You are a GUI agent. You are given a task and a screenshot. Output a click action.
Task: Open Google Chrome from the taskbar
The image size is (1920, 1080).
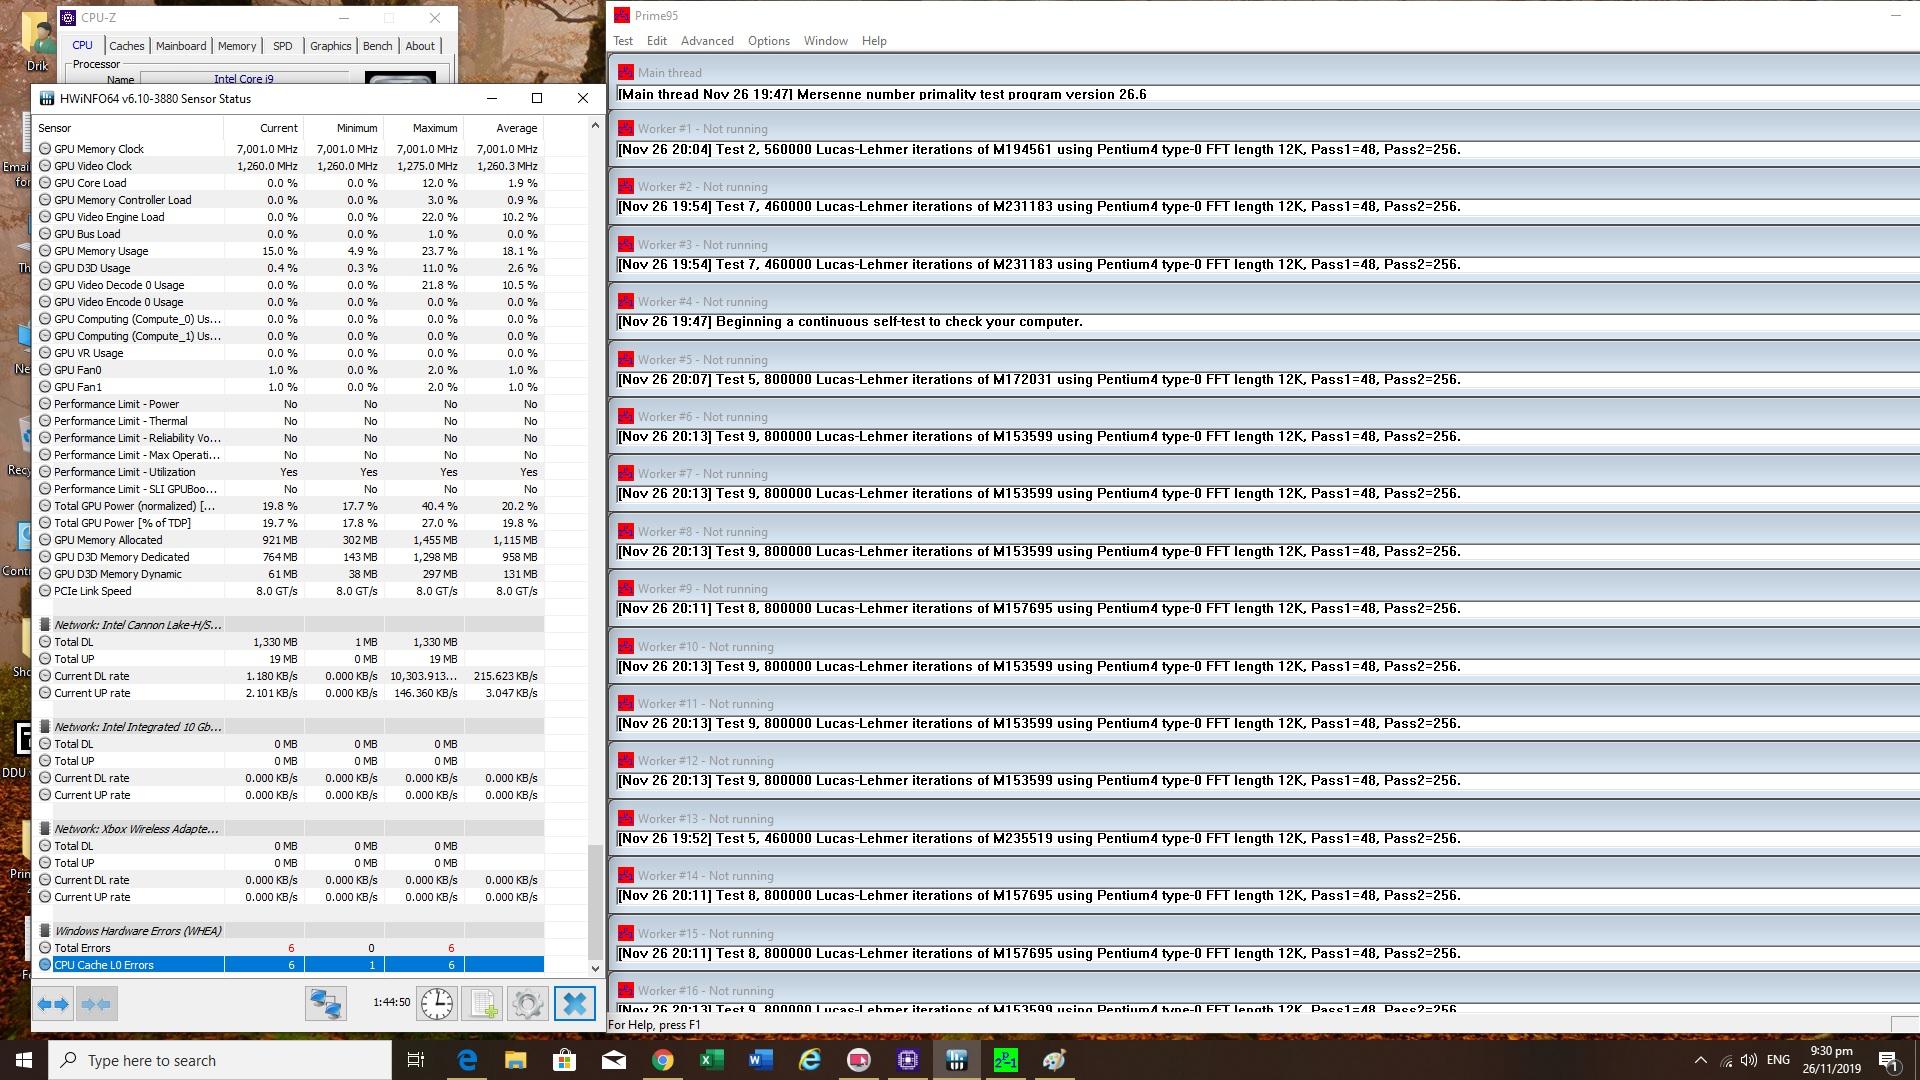(x=663, y=1060)
